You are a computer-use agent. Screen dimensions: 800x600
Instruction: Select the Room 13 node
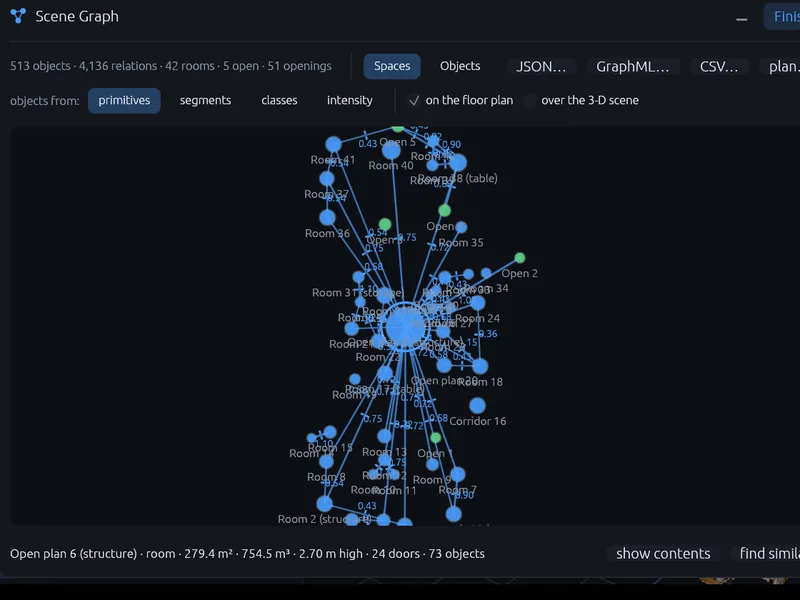coord(384,436)
